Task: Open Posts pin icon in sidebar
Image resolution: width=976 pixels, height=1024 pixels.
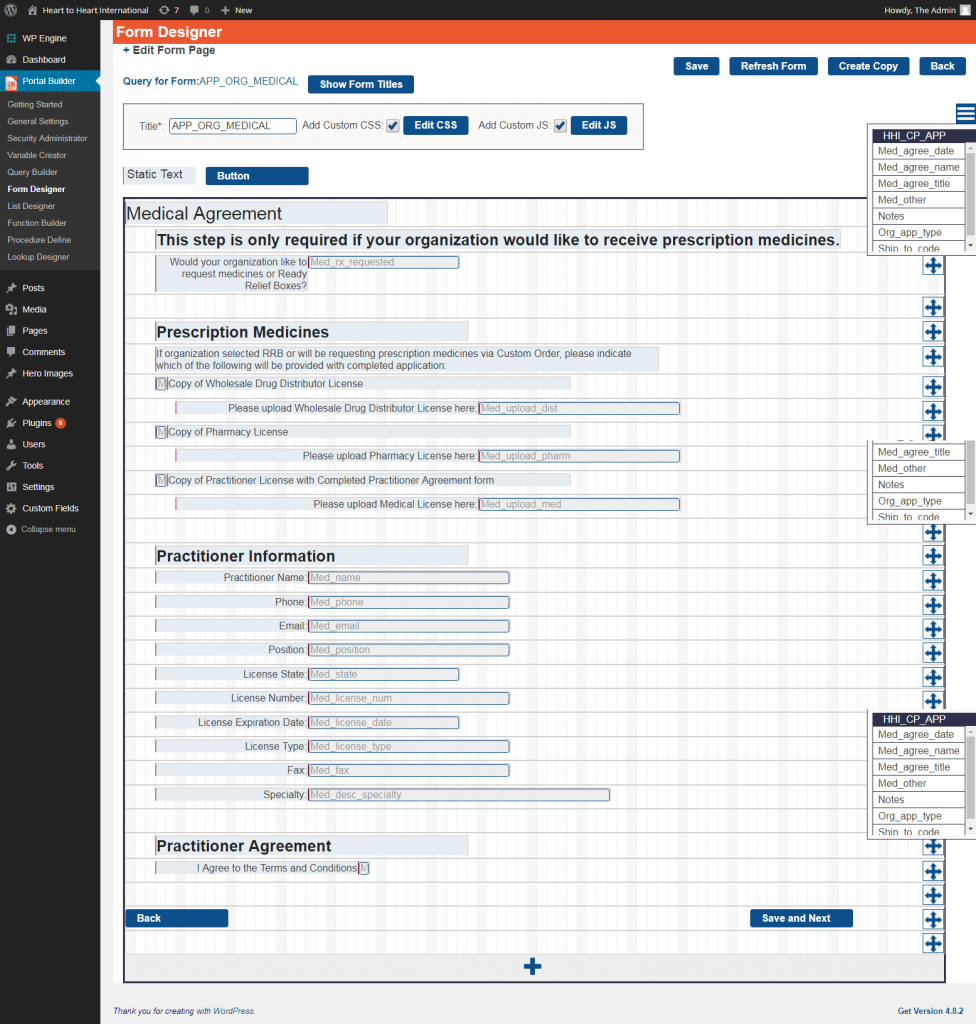Action: point(11,288)
